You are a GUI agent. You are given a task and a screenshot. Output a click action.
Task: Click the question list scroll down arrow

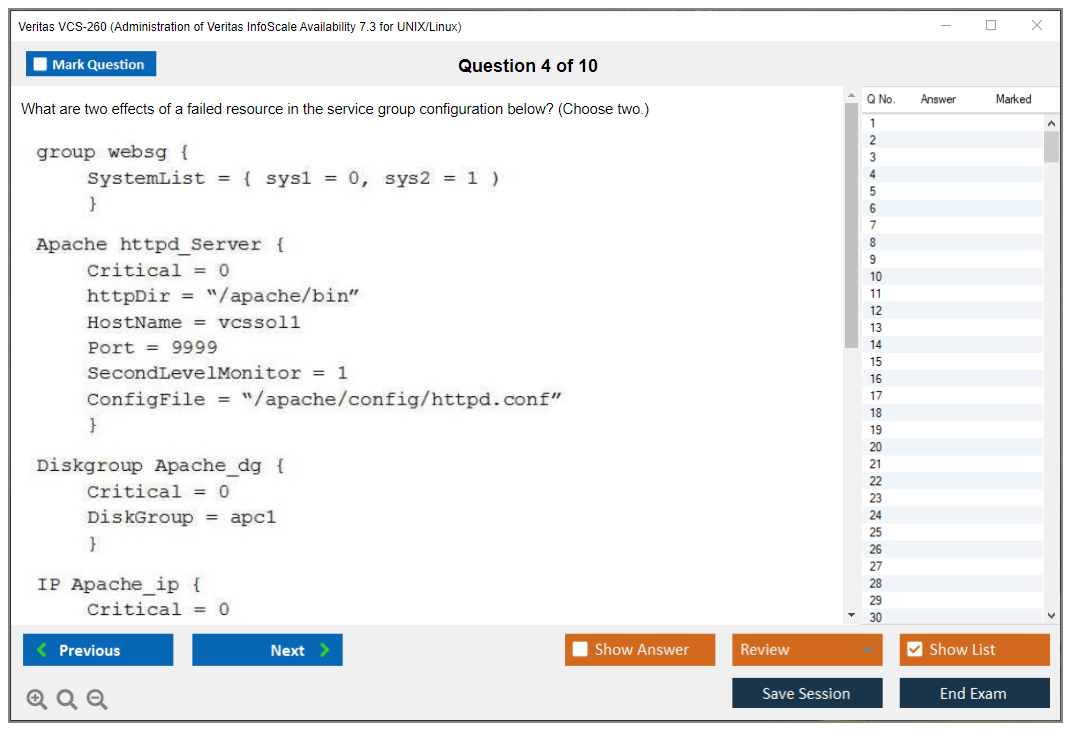tap(1051, 616)
